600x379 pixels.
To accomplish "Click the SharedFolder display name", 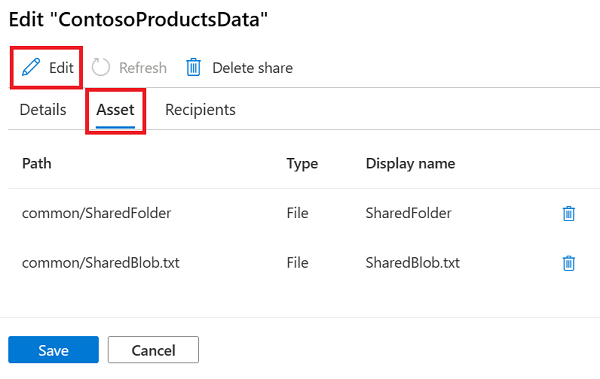I will tap(409, 213).
